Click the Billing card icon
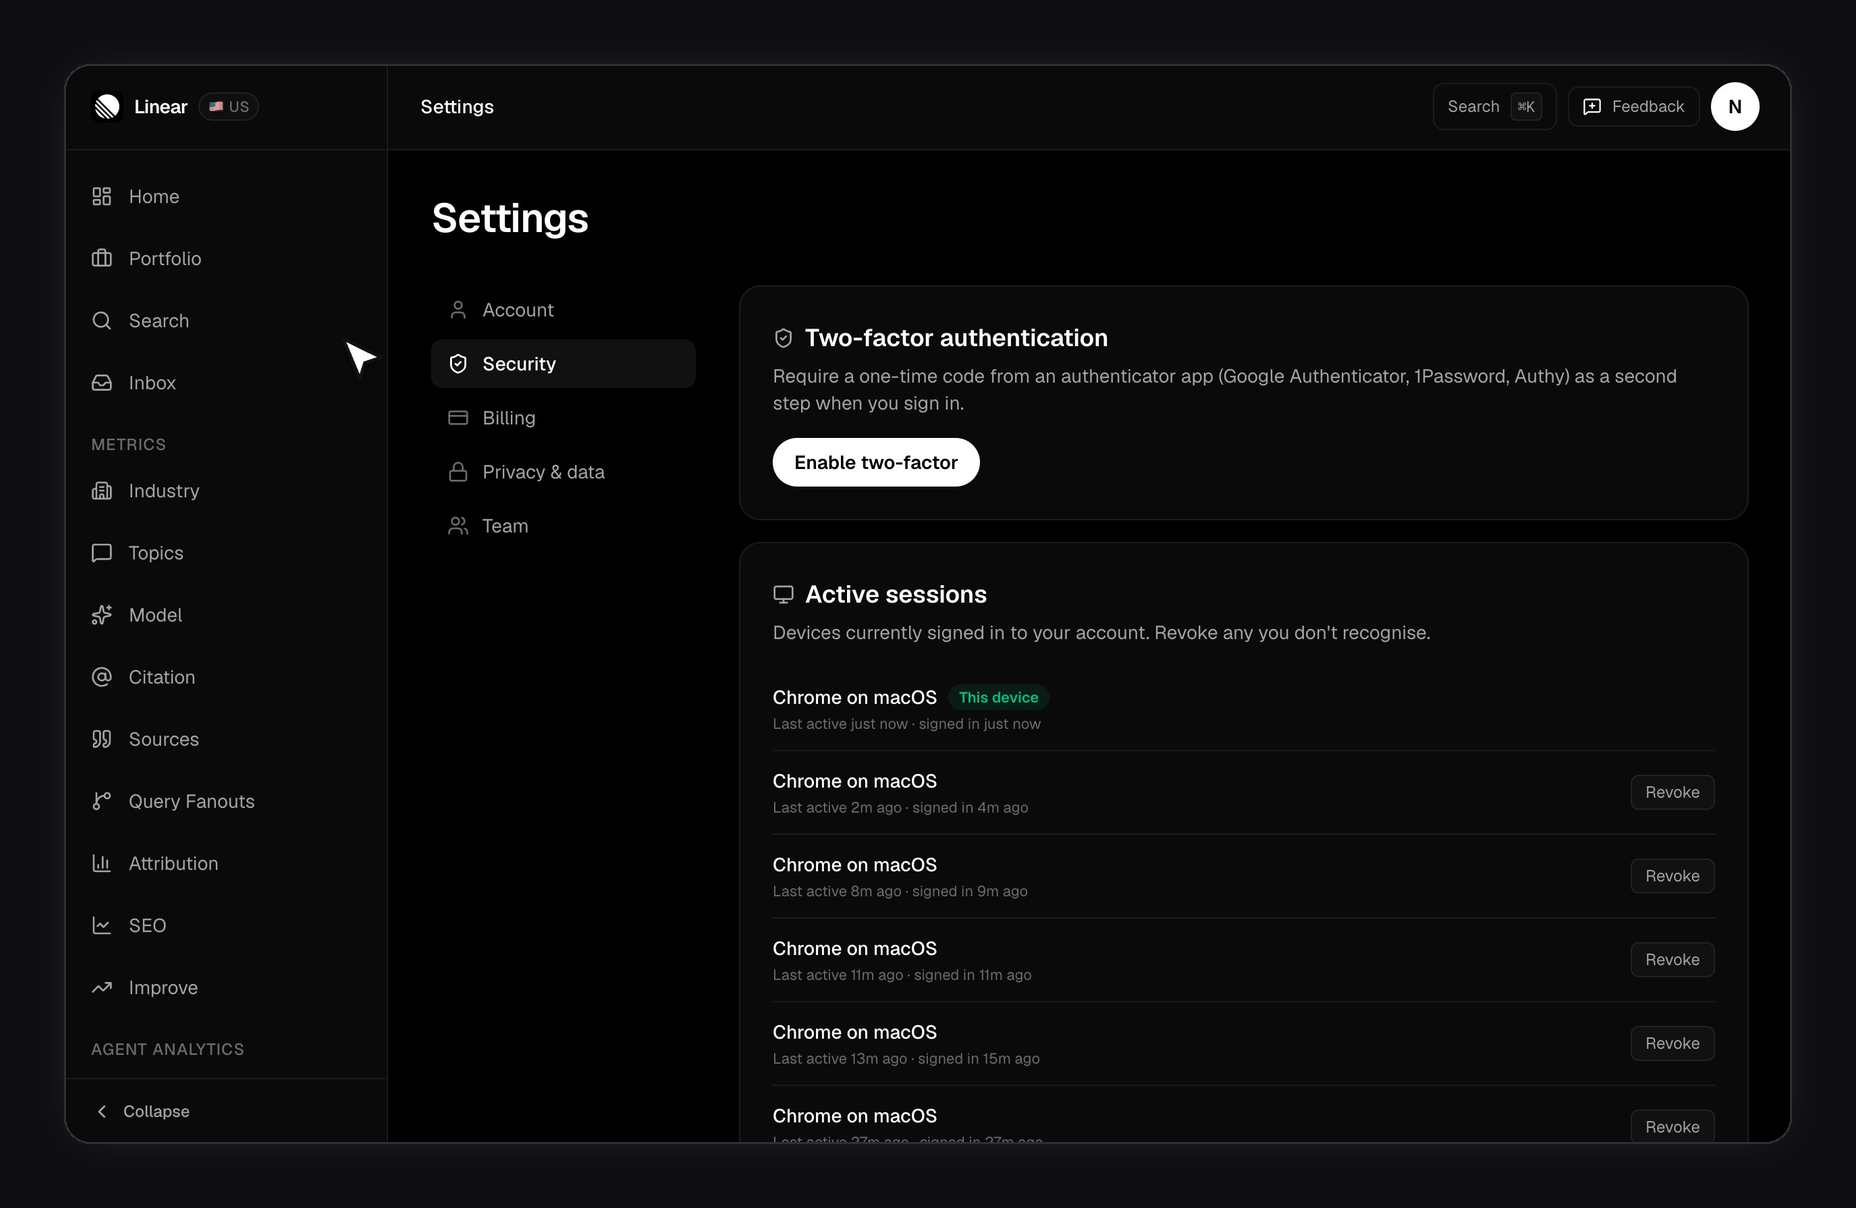The image size is (1856, 1208). (x=458, y=418)
